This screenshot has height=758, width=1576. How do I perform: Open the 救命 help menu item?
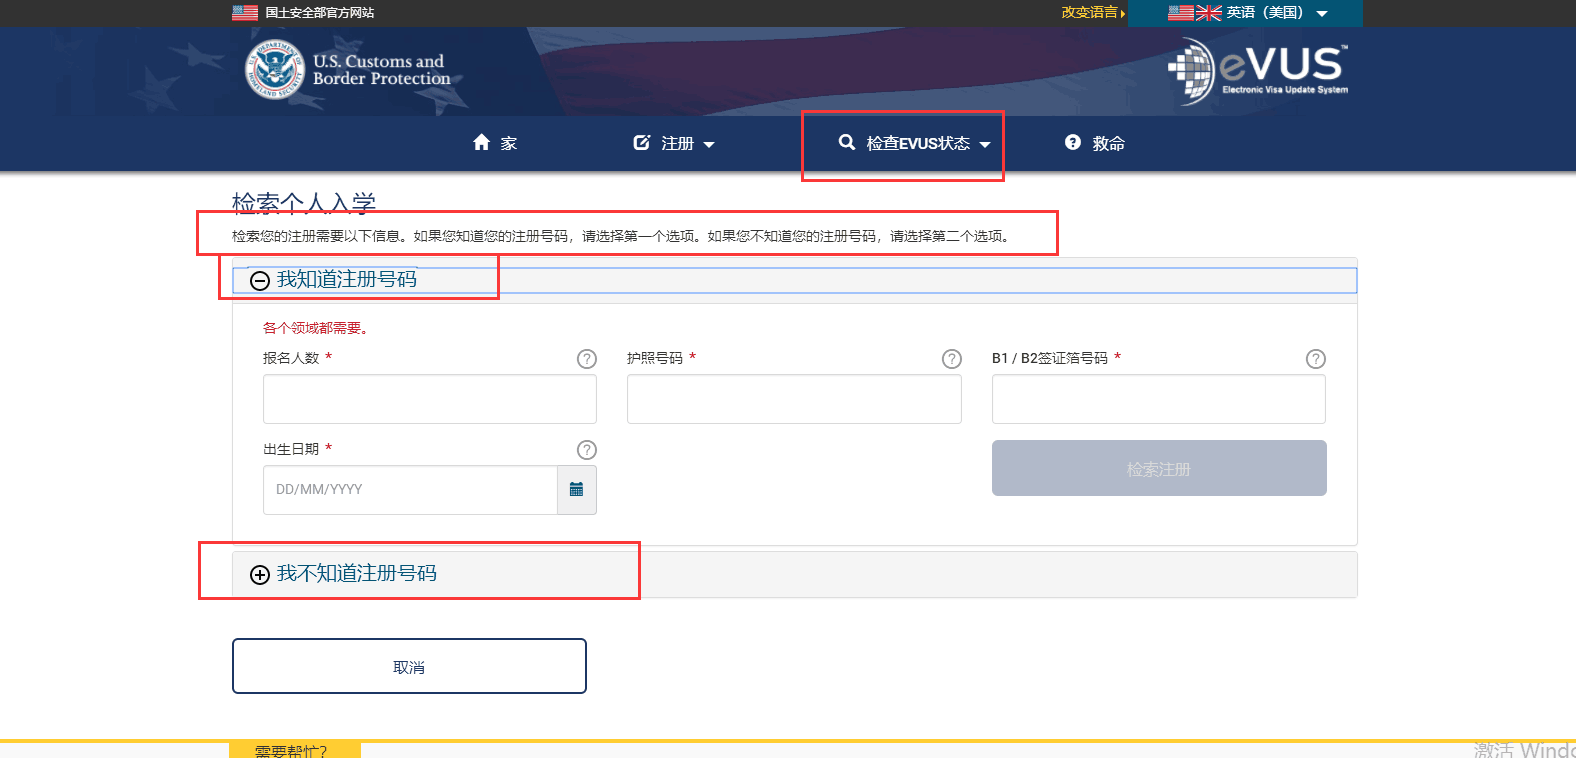[1095, 143]
